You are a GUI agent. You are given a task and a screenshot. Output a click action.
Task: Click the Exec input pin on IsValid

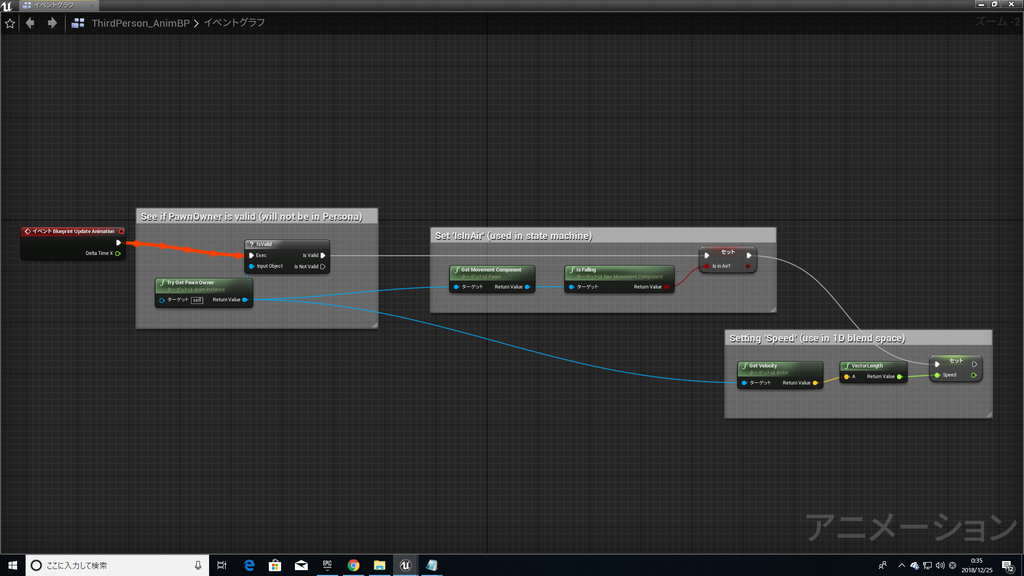251,255
